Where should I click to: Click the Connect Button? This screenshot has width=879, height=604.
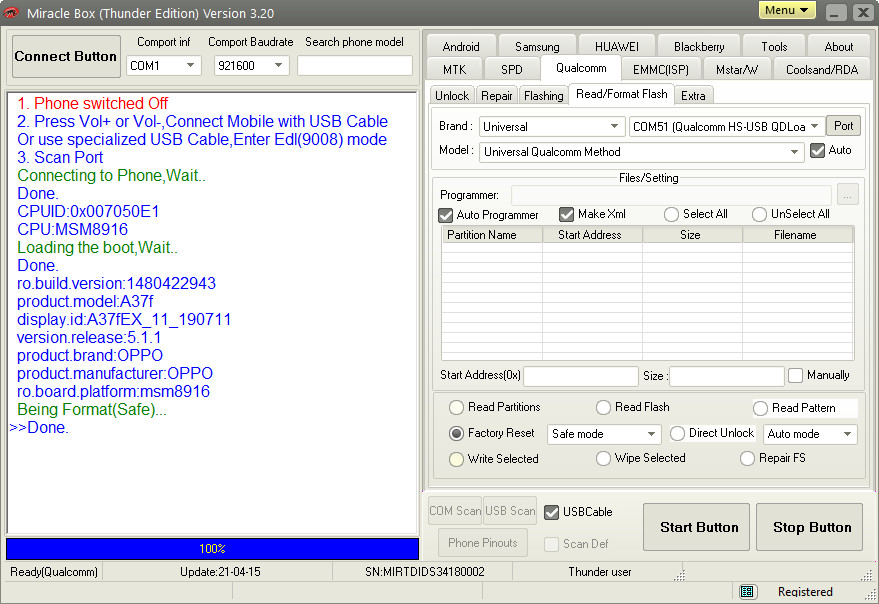click(66, 57)
